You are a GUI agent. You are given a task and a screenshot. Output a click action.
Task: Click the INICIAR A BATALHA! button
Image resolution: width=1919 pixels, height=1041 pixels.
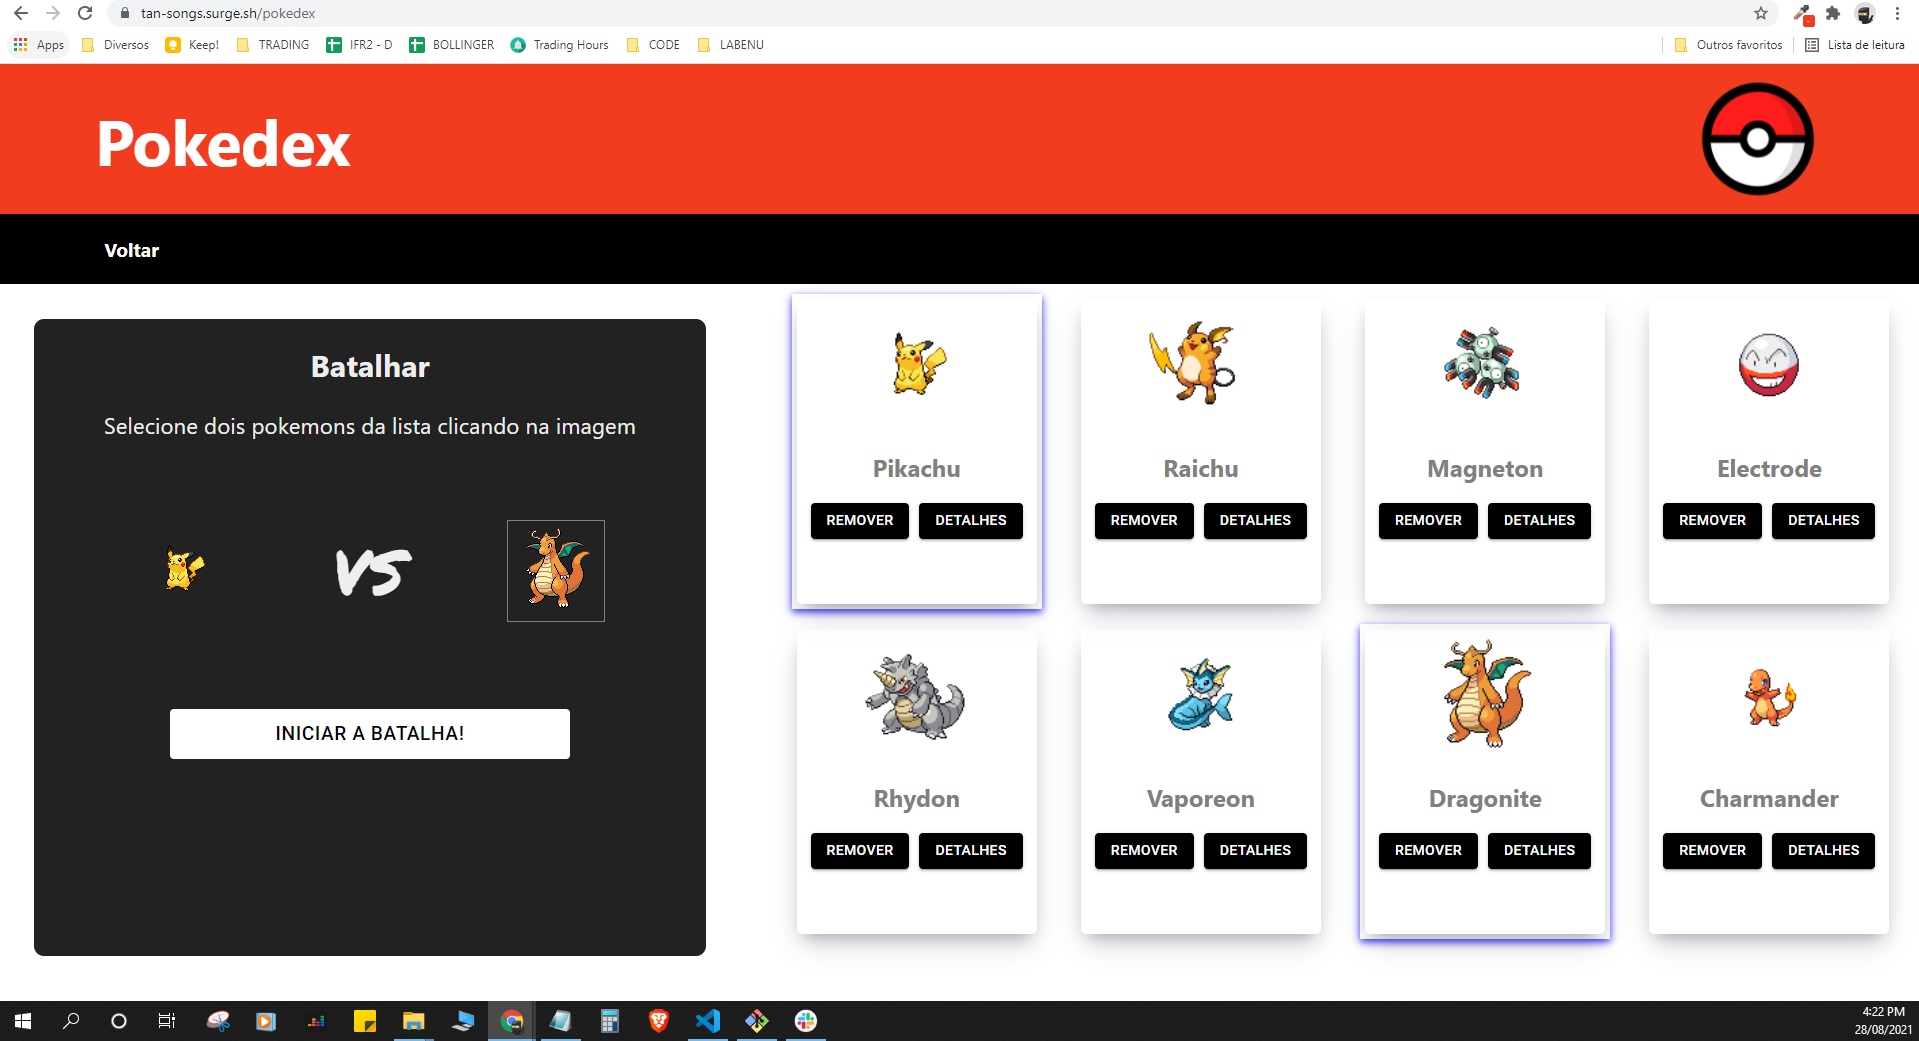point(369,733)
